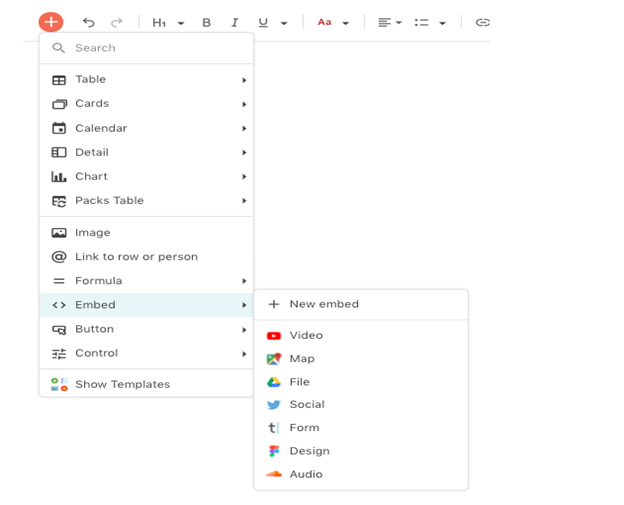
Task: Click the colorful templates icon
Action: (59, 384)
